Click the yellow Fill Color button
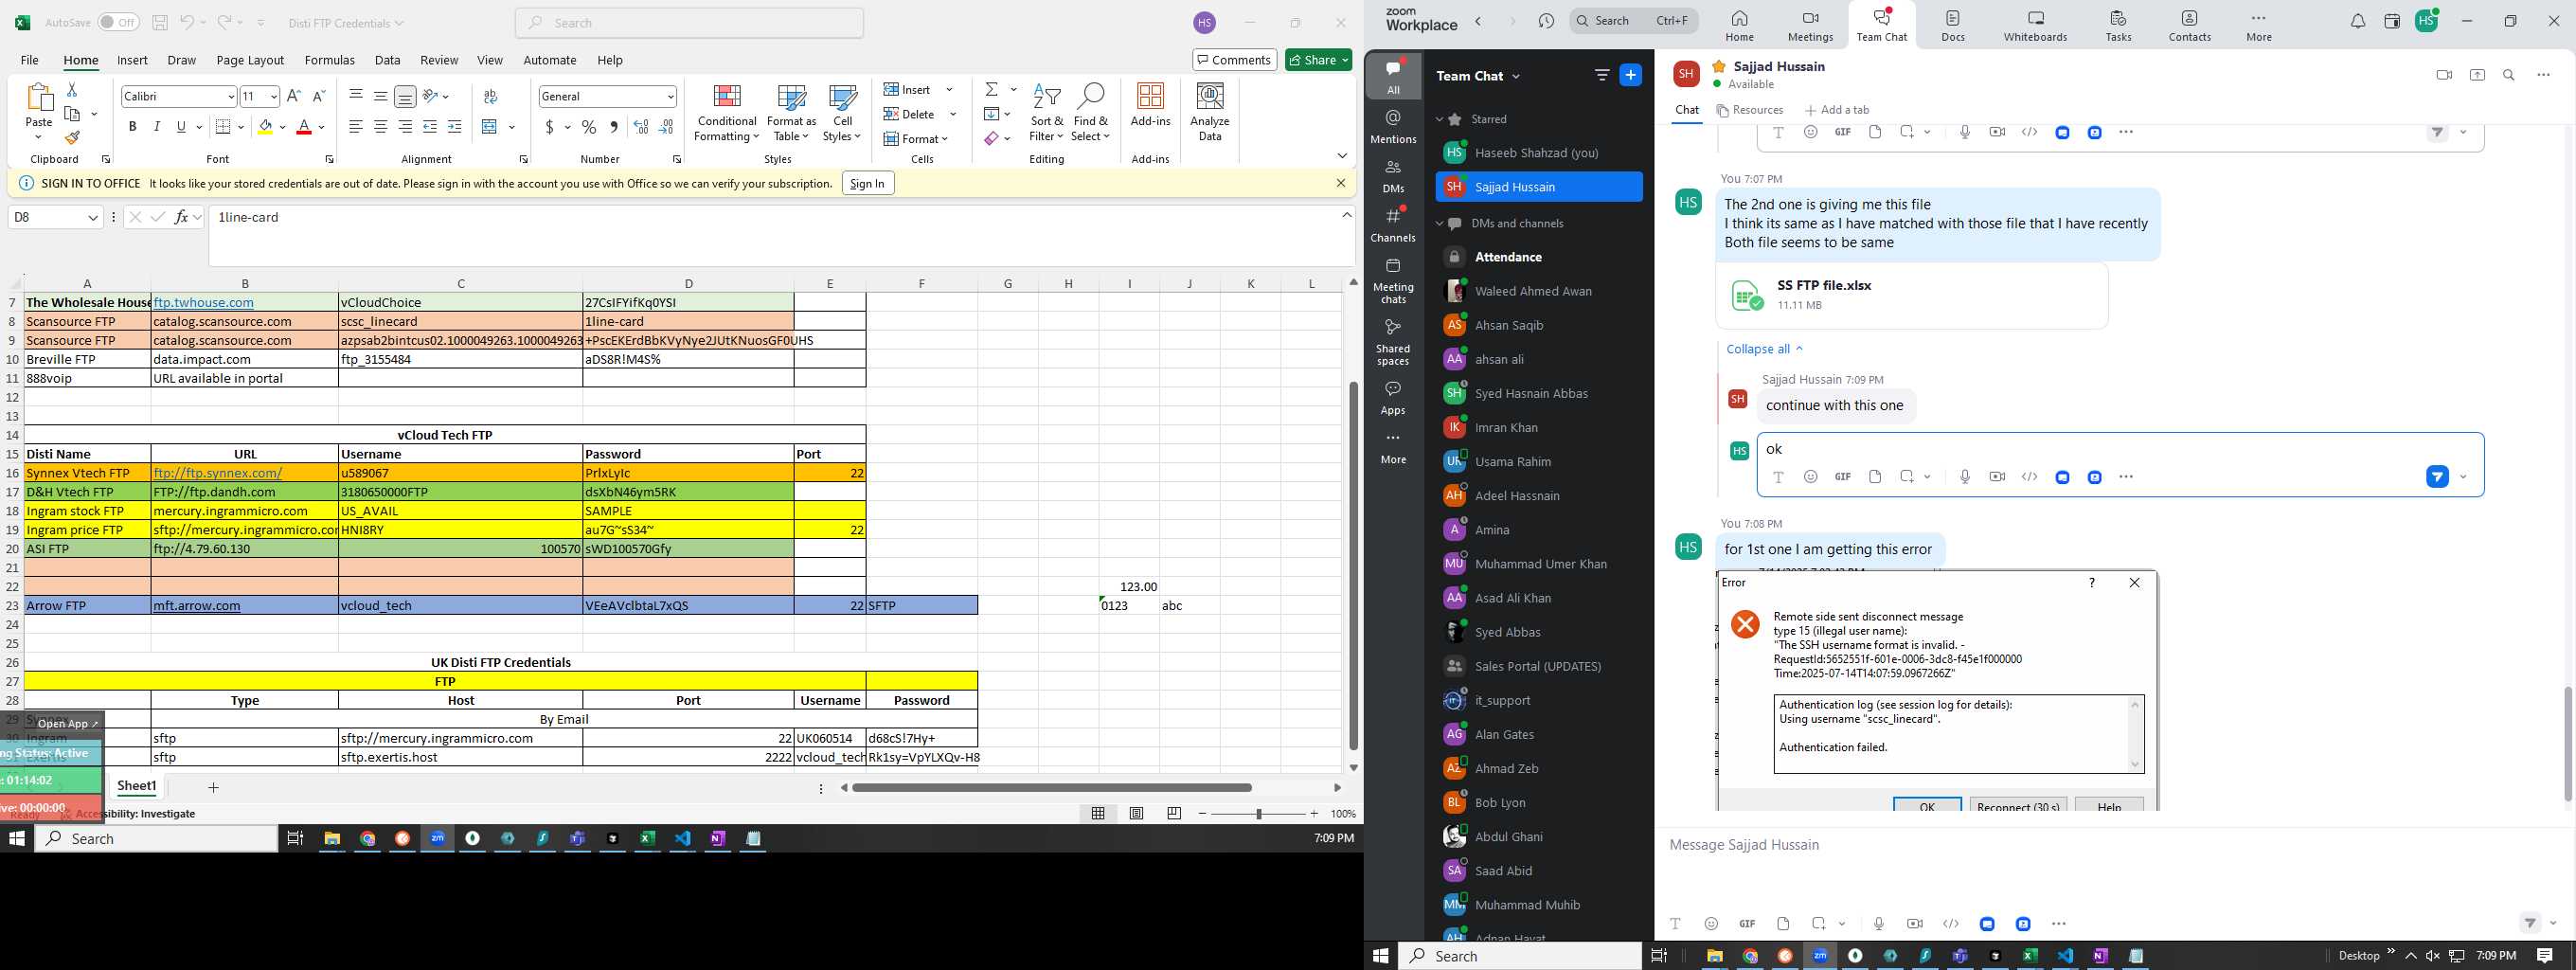Viewport: 2576px width, 970px height. tap(264, 127)
